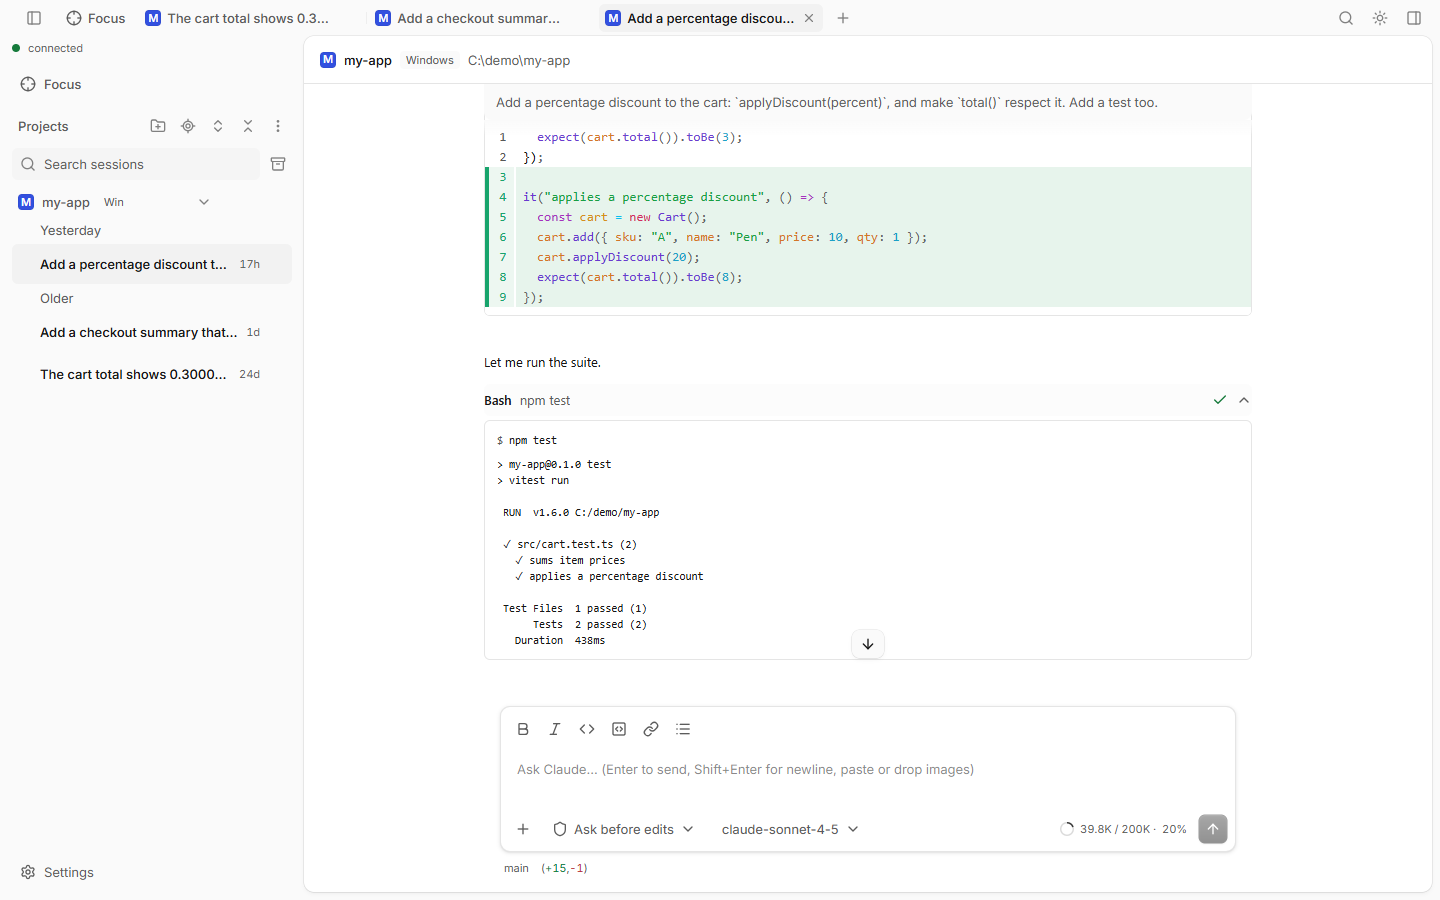Open the claude-sonnet-4-5 model selector
Screen dimensions: 1440x900
click(x=790, y=829)
